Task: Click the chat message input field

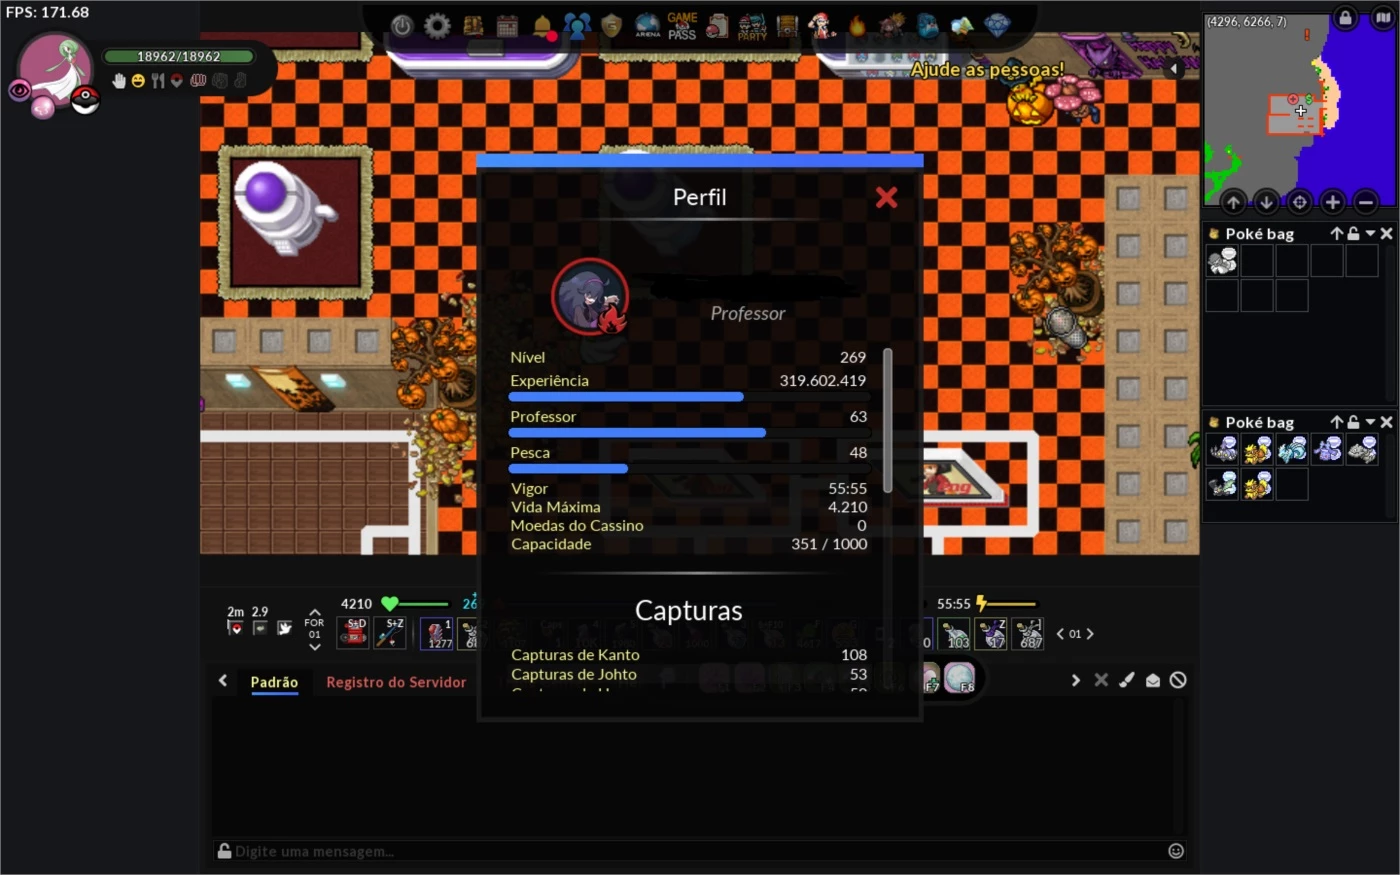Action: coord(699,851)
